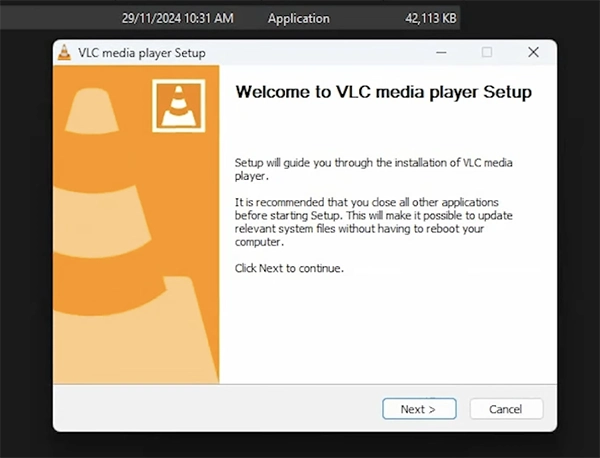This screenshot has width=600, height=458.
Task: Click the 'It is recommended' paragraph text
Action: 373,222
